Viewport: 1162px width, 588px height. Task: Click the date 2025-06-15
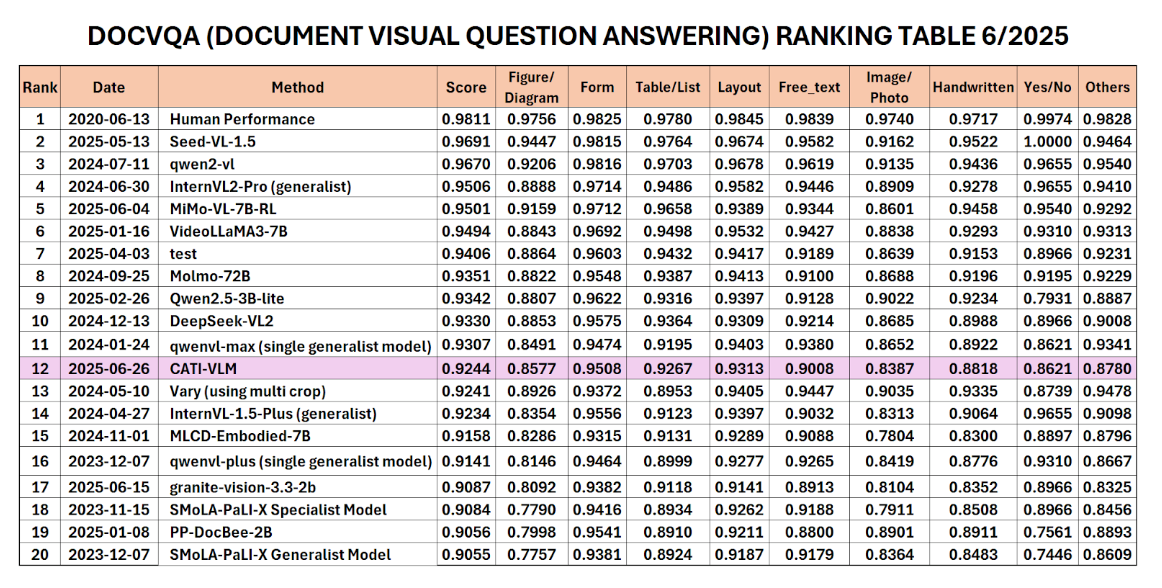click(109, 487)
